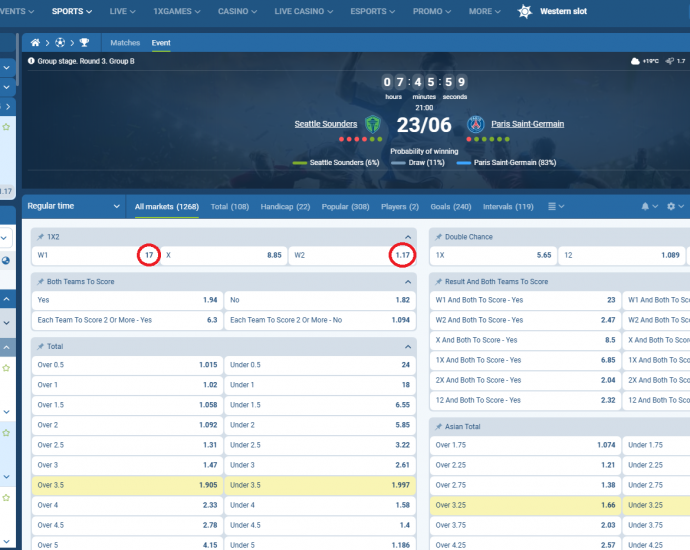Viewport: 690px width, 550px height.
Task: Select Under 4.5 at 1.4
Action: click(x=320, y=525)
